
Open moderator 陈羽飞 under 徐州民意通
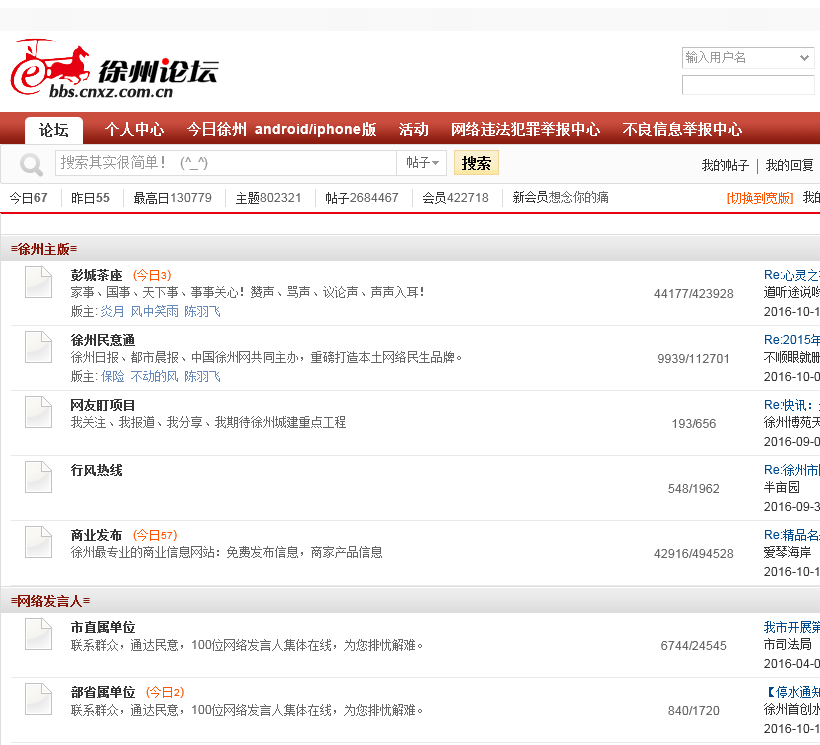(x=202, y=376)
